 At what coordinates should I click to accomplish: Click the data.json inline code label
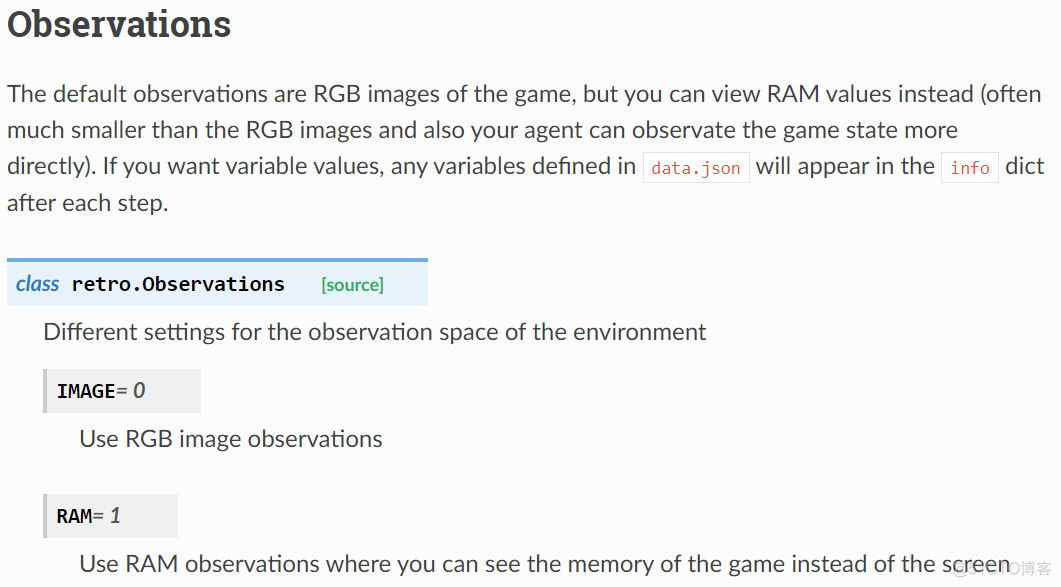click(x=696, y=168)
